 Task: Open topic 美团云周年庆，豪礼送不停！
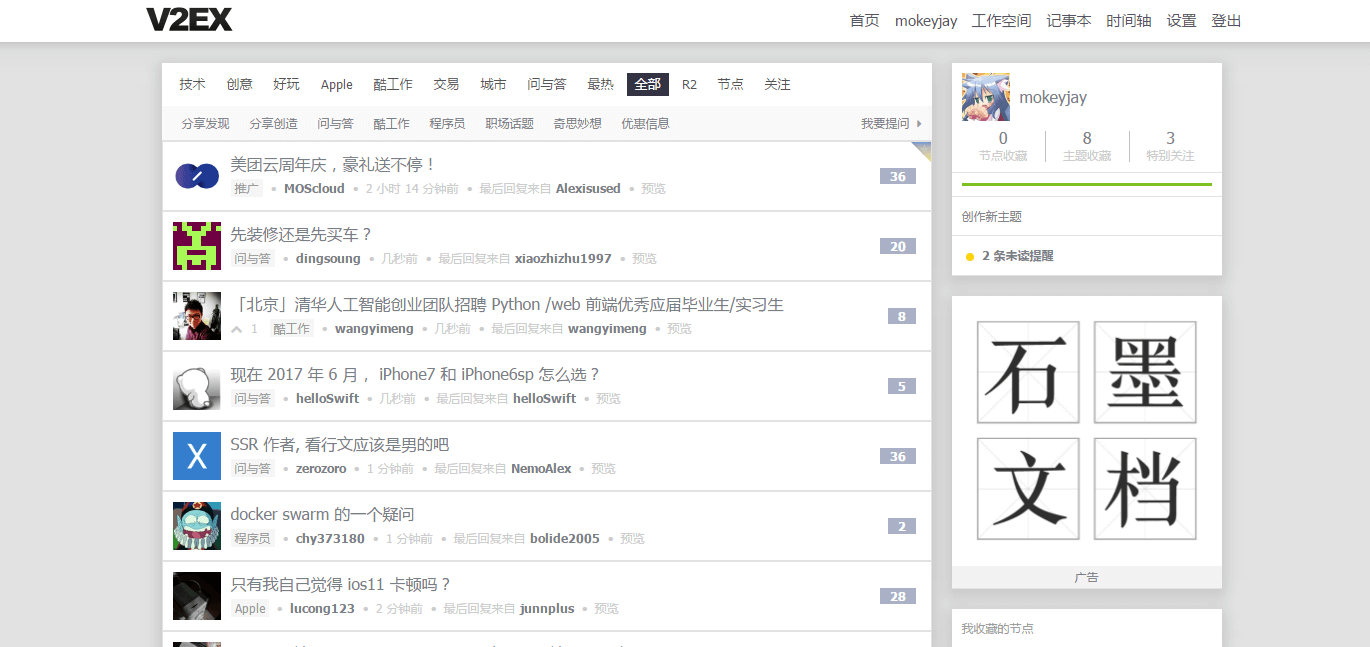(333, 165)
